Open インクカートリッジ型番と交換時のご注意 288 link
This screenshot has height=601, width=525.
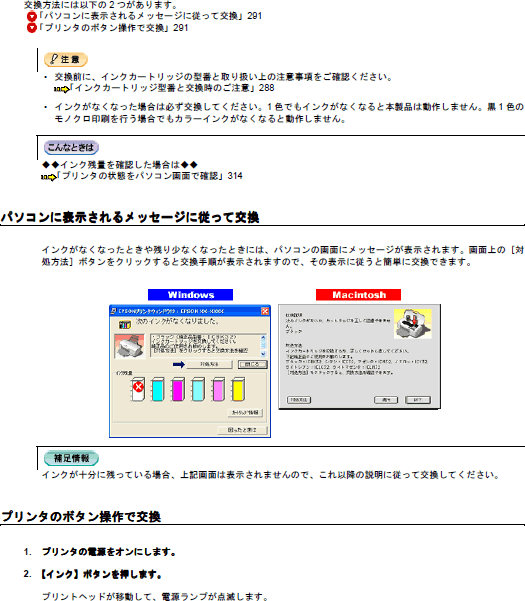[x=172, y=88]
